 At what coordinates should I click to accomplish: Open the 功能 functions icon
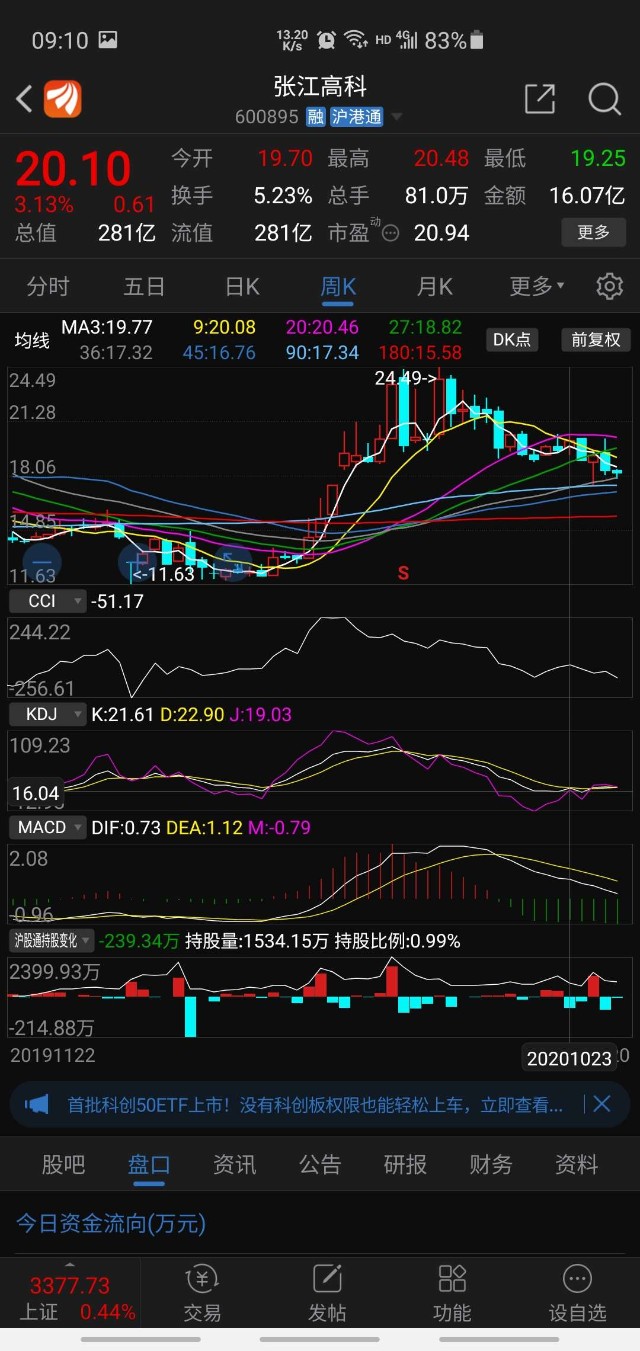pyautogui.click(x=452, y=1292)
